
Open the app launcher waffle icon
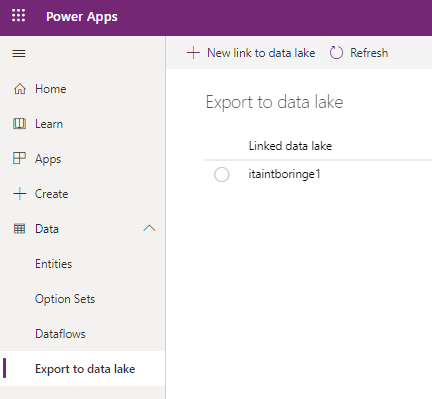point(18,16)
